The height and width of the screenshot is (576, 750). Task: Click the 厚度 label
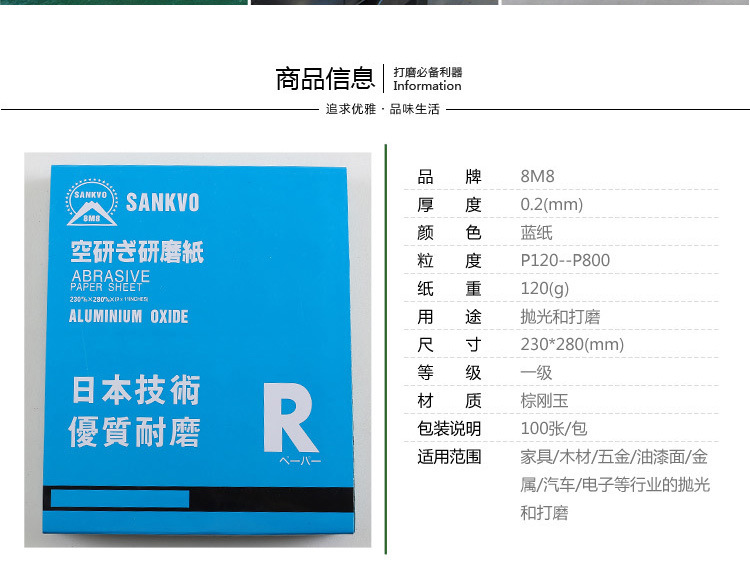click(449, 205)
